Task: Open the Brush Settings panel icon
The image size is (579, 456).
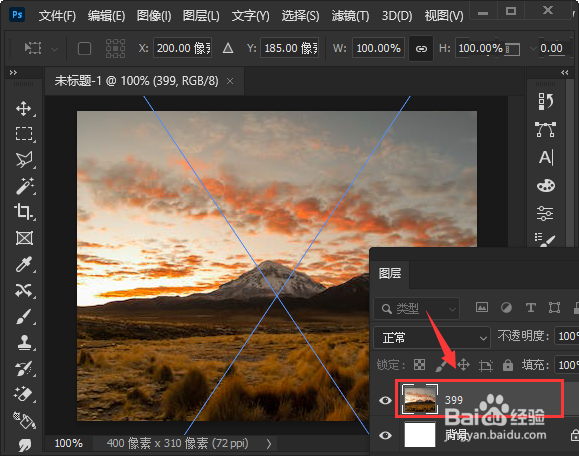Action: click(545, 239)
